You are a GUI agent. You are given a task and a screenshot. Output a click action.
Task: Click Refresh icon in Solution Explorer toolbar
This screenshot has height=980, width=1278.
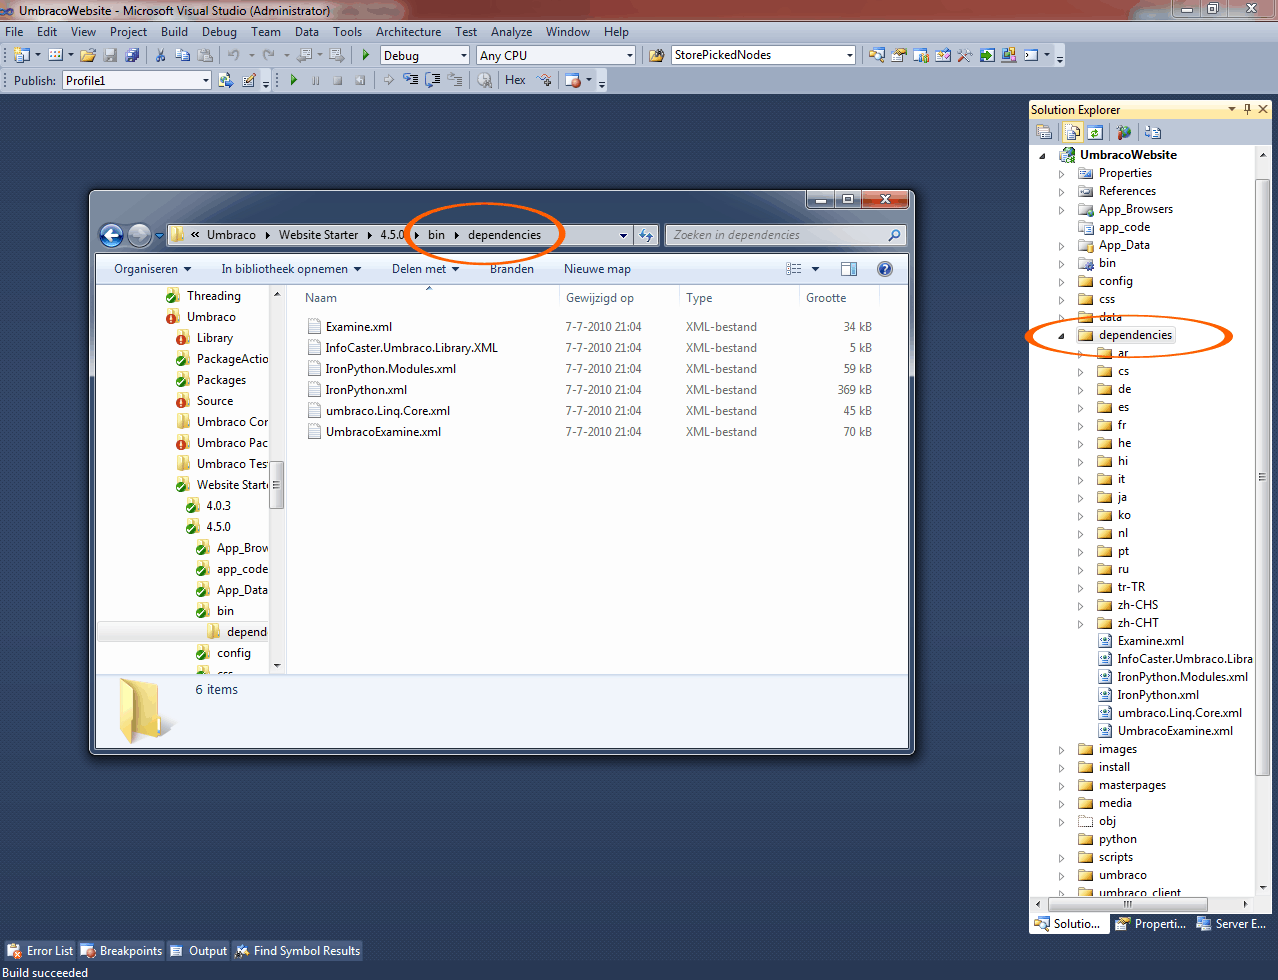(1095, 132)
